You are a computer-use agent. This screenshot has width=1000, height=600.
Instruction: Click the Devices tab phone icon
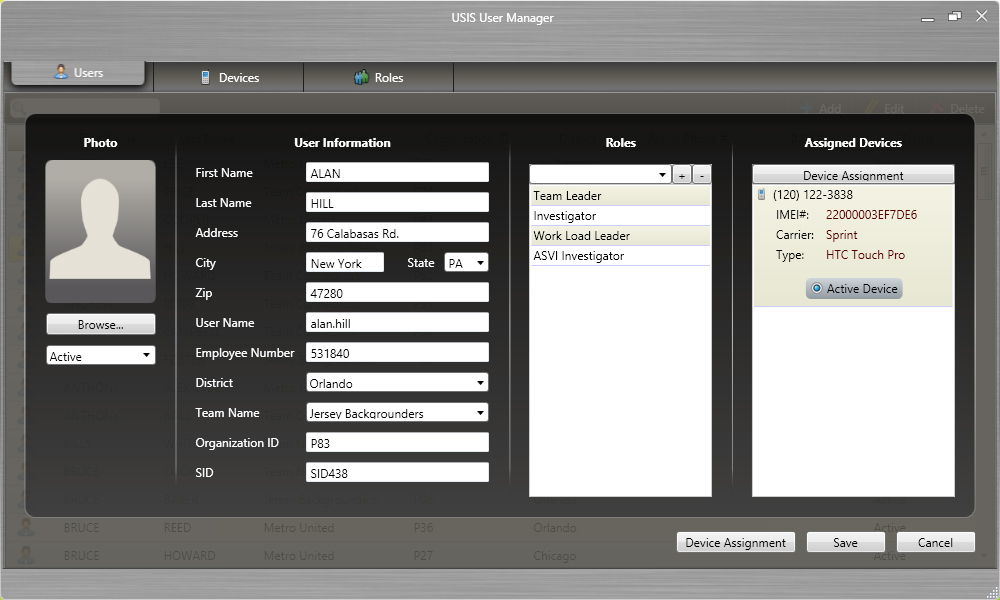pyautogui.click(x=206, y=78)
